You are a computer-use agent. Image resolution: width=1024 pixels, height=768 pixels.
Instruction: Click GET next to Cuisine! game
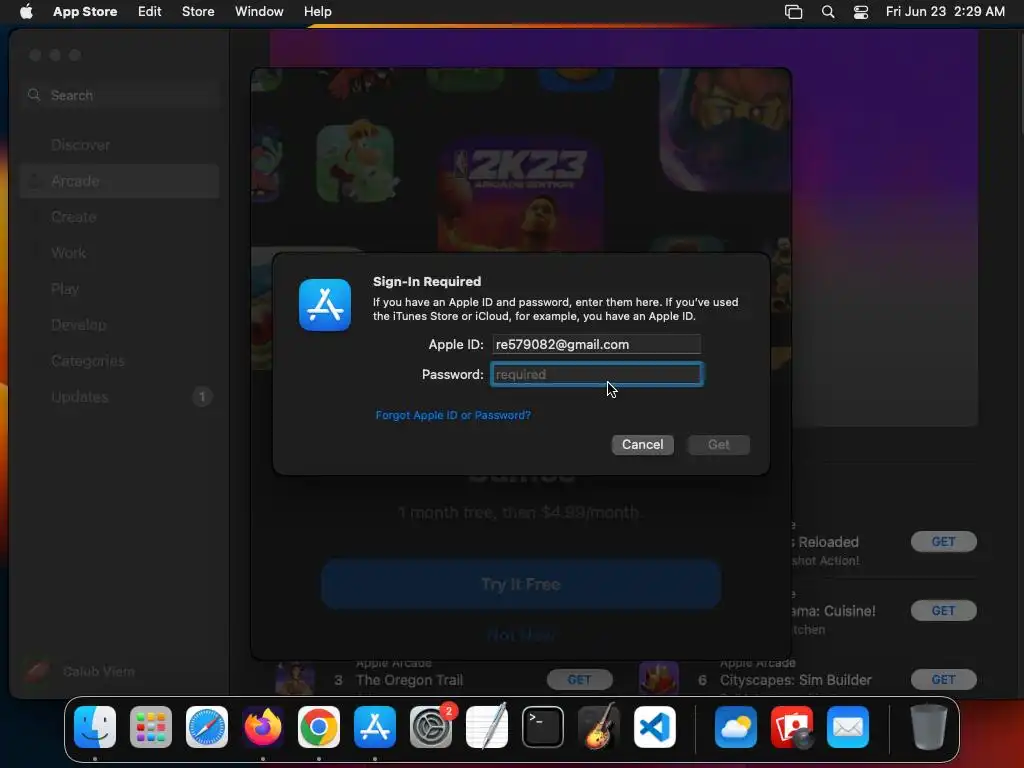pos(944,611)
